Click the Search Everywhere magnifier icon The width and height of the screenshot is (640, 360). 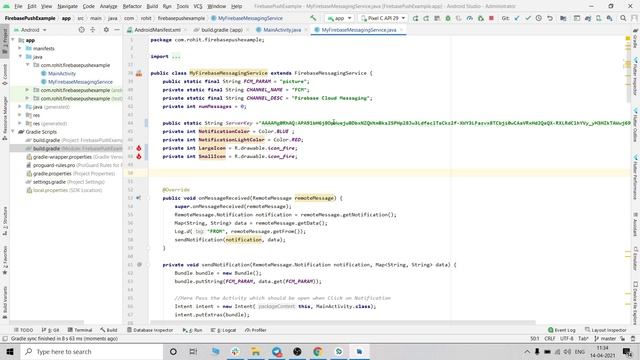click(x=623, y=18)
